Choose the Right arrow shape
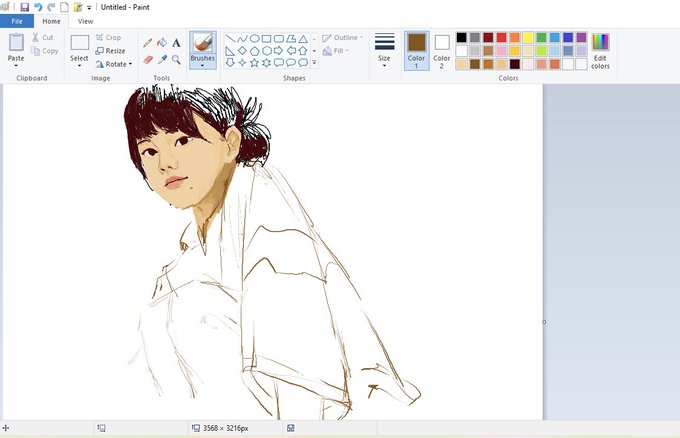The image size is (680, 438). (279, 51)
